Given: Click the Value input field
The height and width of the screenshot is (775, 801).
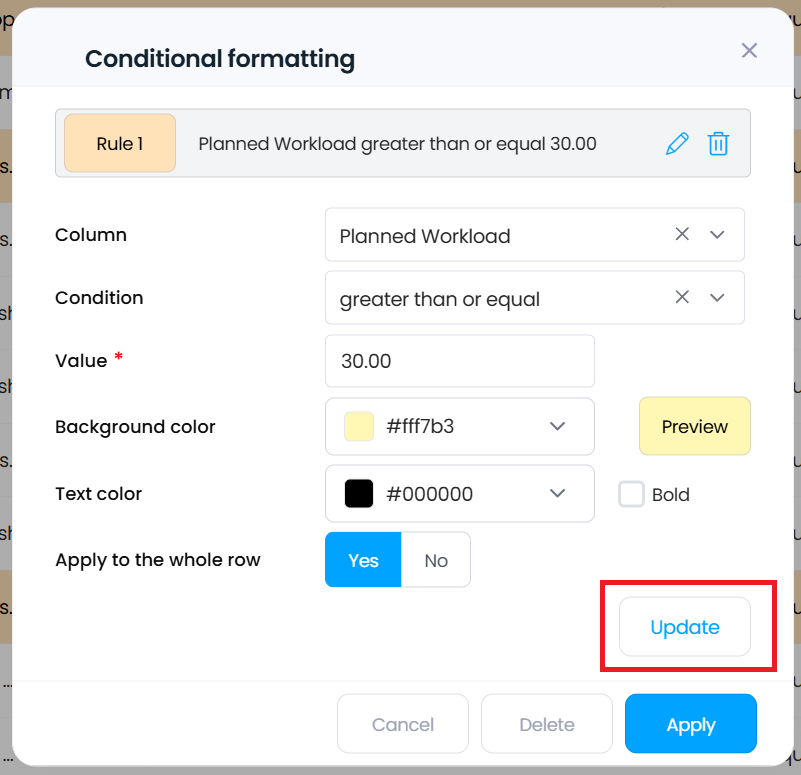Looking at the screenshot, I should 460,361.
